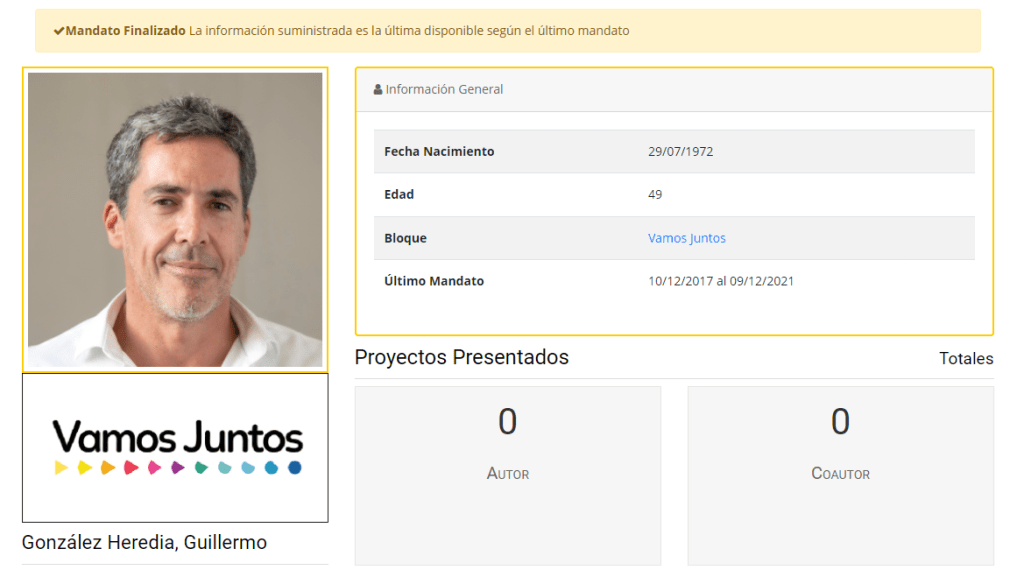
Task: Click the birth date value 29/07/1972
Action: [x=680, y=152]
